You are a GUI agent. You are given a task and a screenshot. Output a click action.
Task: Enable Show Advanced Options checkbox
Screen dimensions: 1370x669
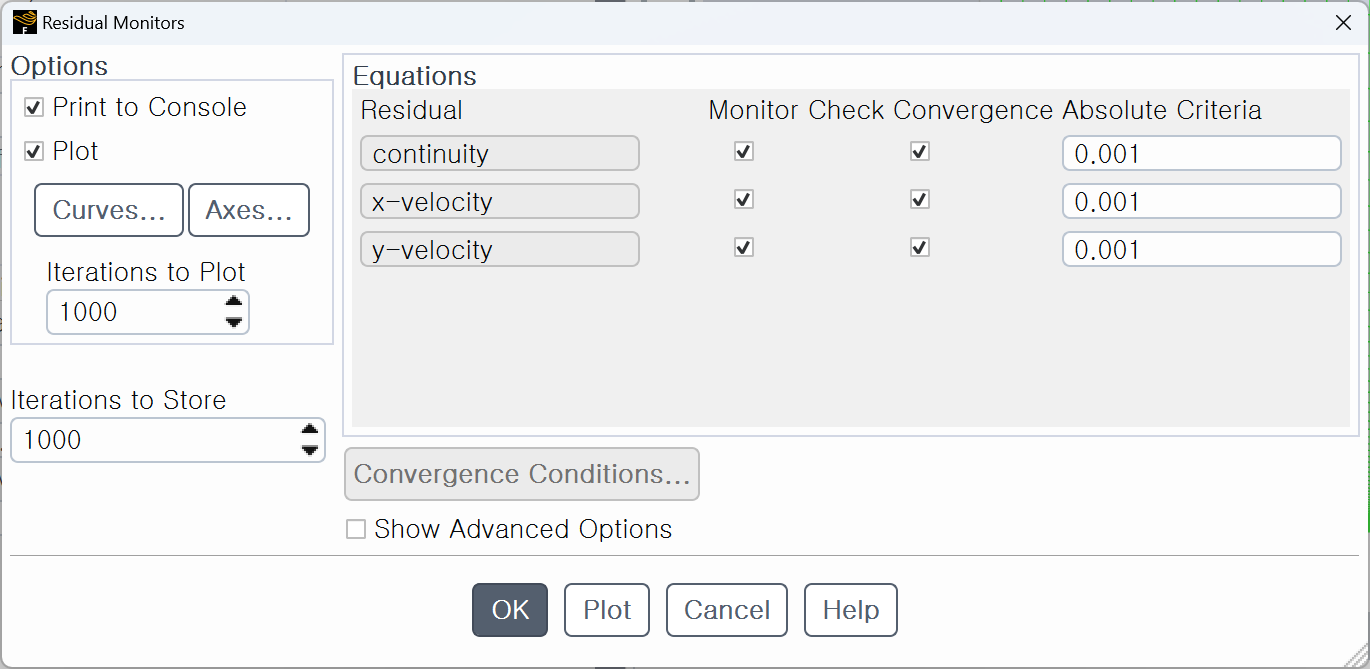tap(356, 530)
